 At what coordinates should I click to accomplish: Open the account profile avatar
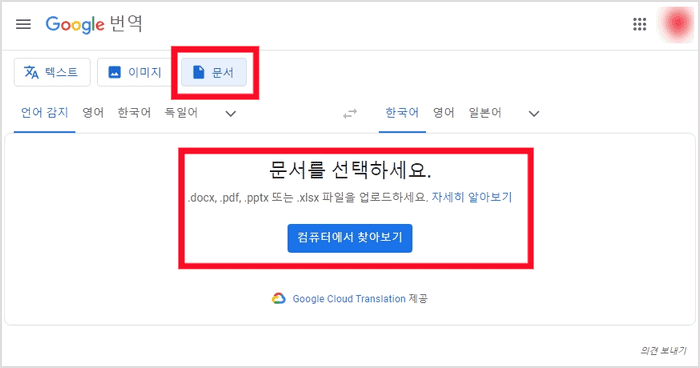[x=678, y=23]
